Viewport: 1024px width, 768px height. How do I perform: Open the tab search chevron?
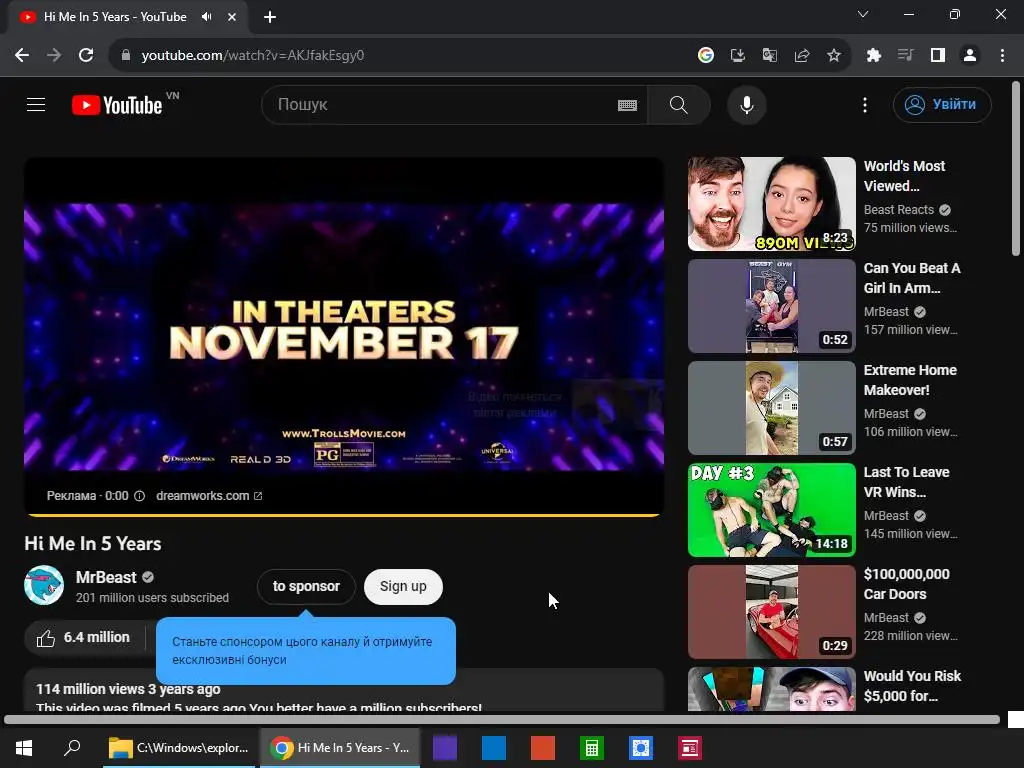863,14
